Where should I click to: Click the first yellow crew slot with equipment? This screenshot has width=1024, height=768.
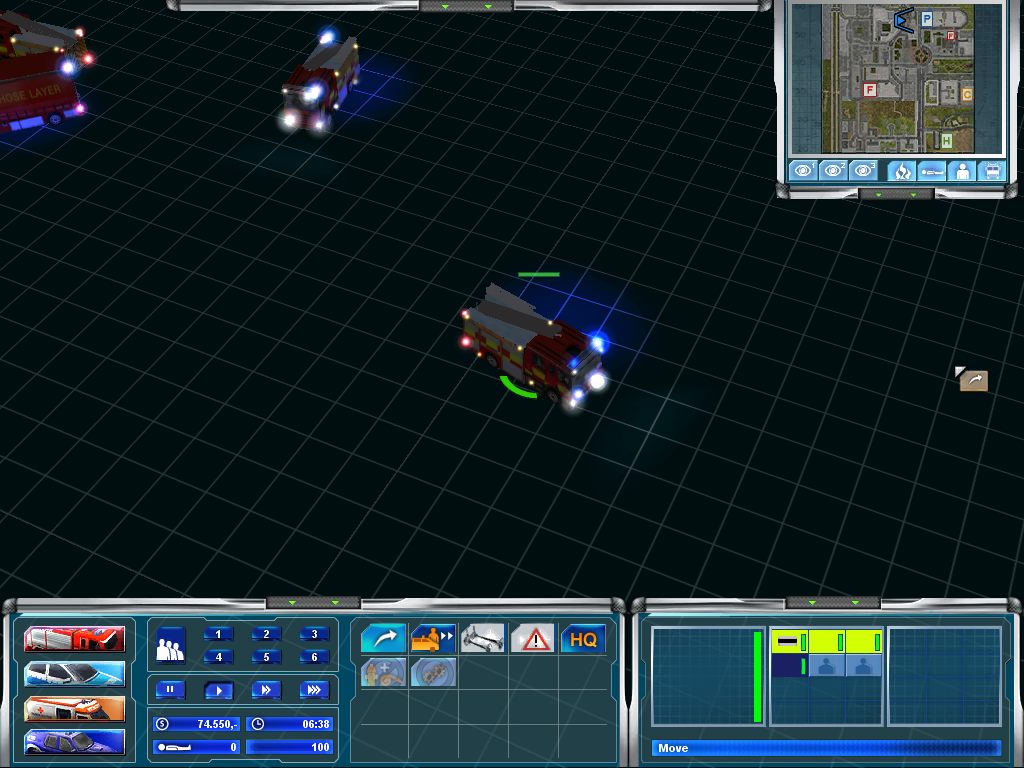(x=790, y=641)
